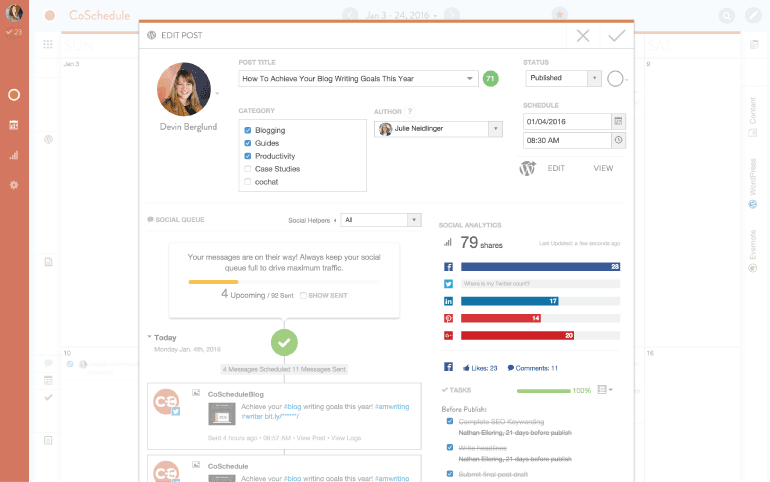Click Devin Berglund's owner avatar photo
The height and width of the screenshot is (482, 770).
[x=184, y=89]
